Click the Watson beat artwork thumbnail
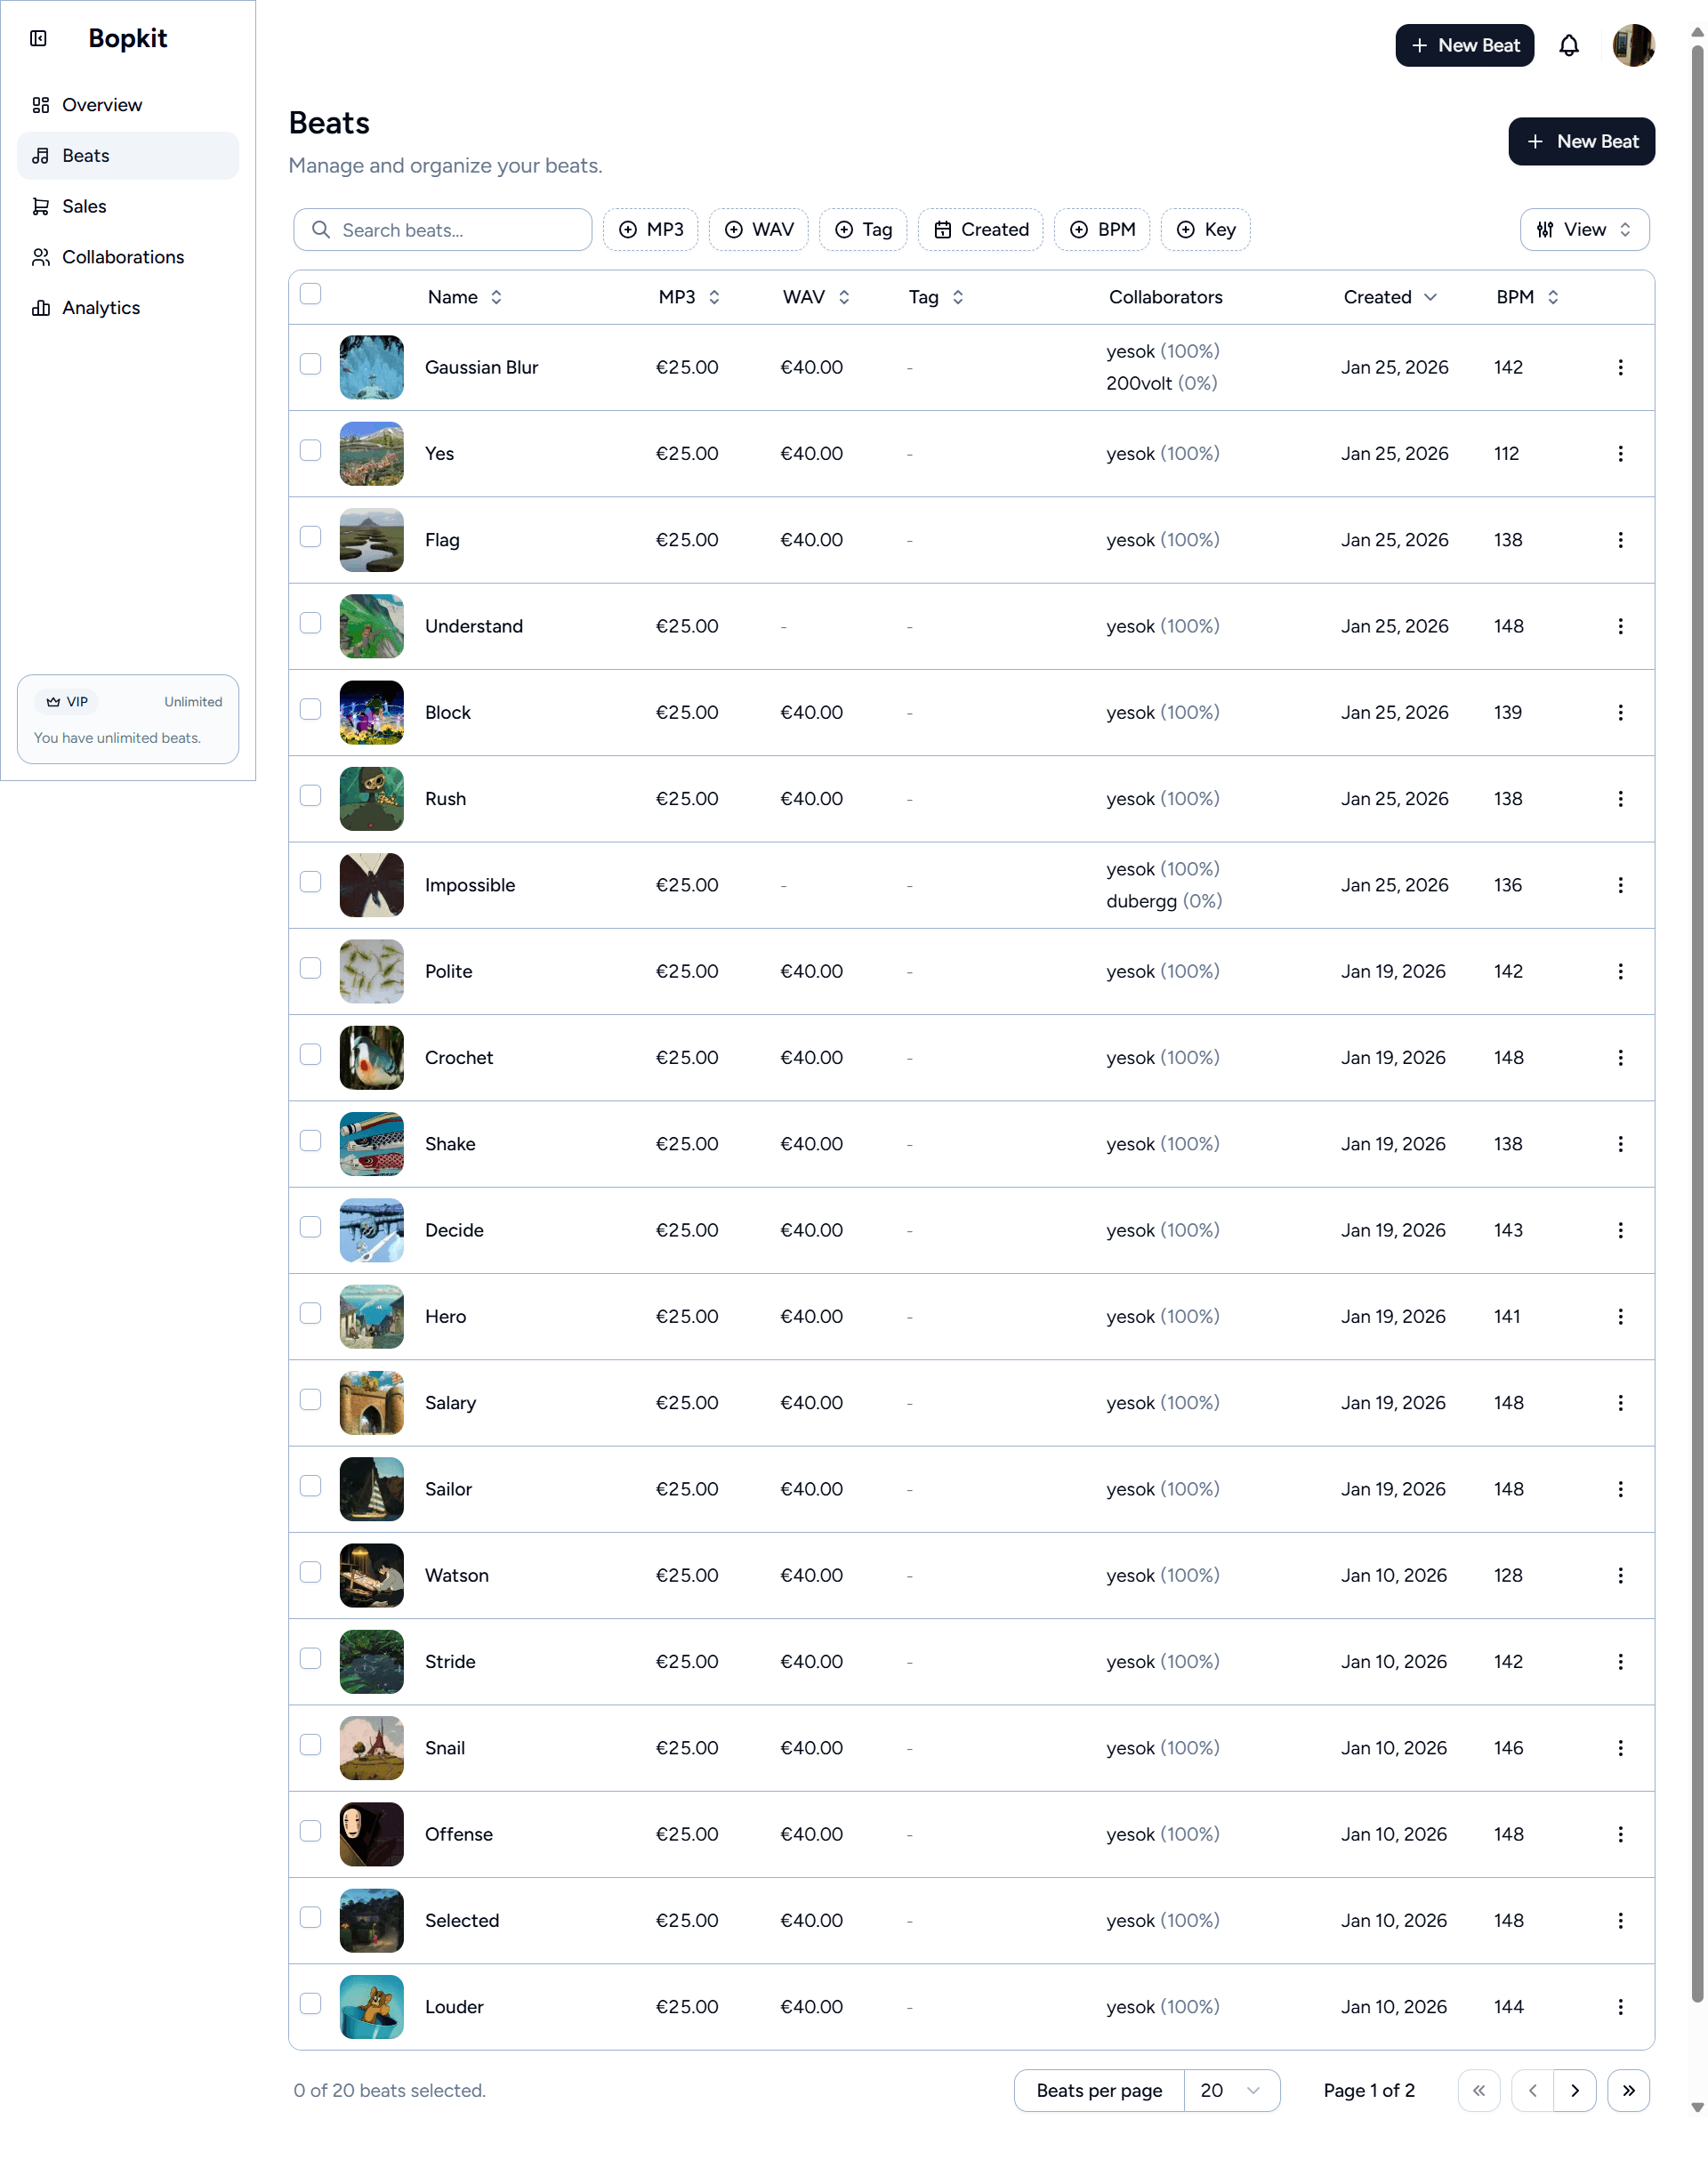 371,1575
